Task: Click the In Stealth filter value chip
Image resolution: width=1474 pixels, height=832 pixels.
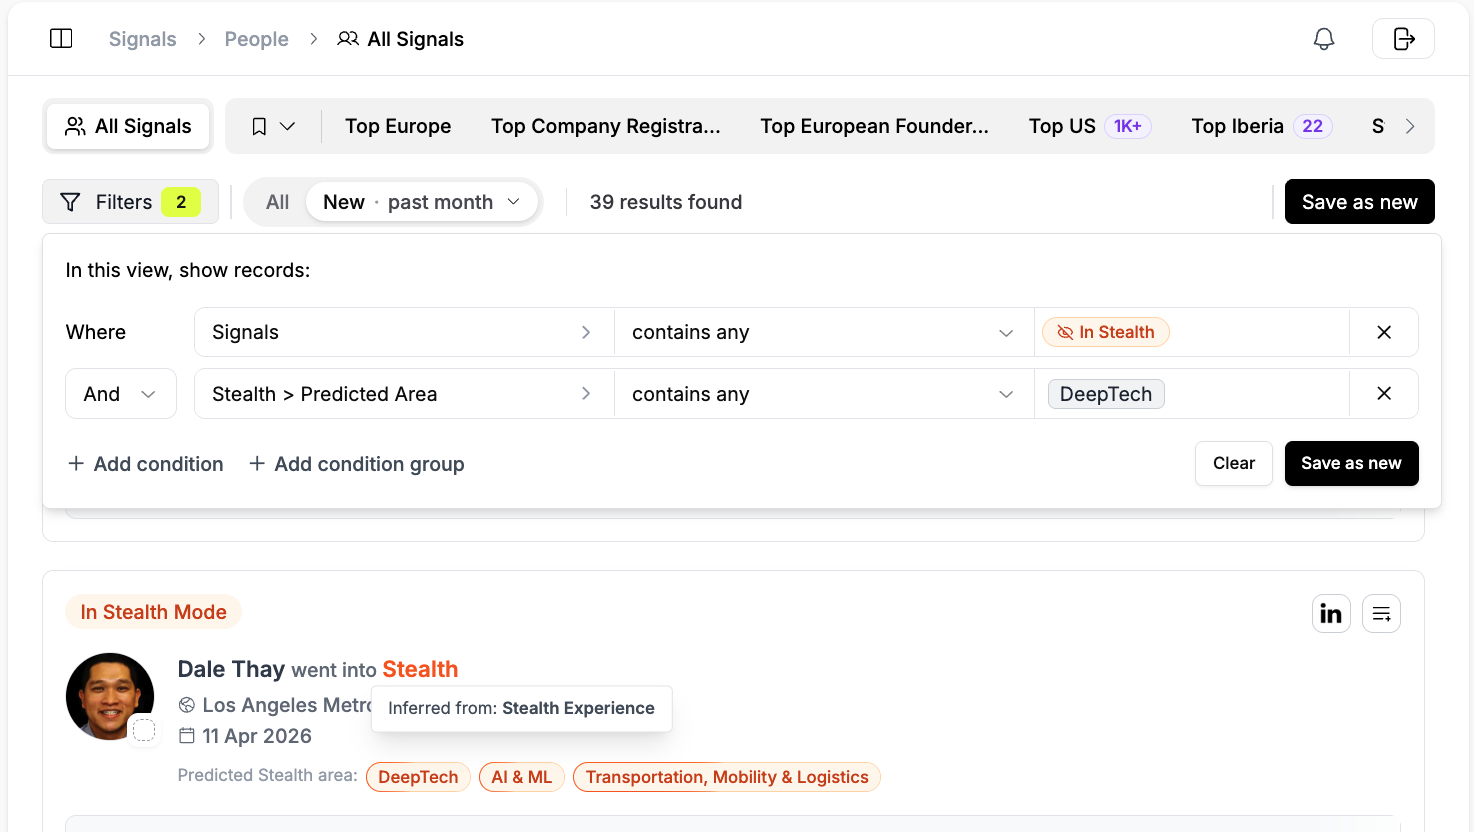Action: click(x=1106, y=332)
